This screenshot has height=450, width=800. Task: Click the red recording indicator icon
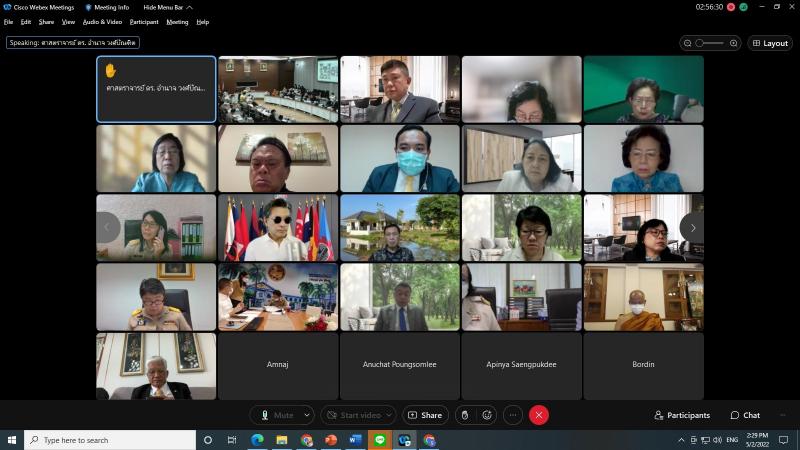(x=731, y=7)
